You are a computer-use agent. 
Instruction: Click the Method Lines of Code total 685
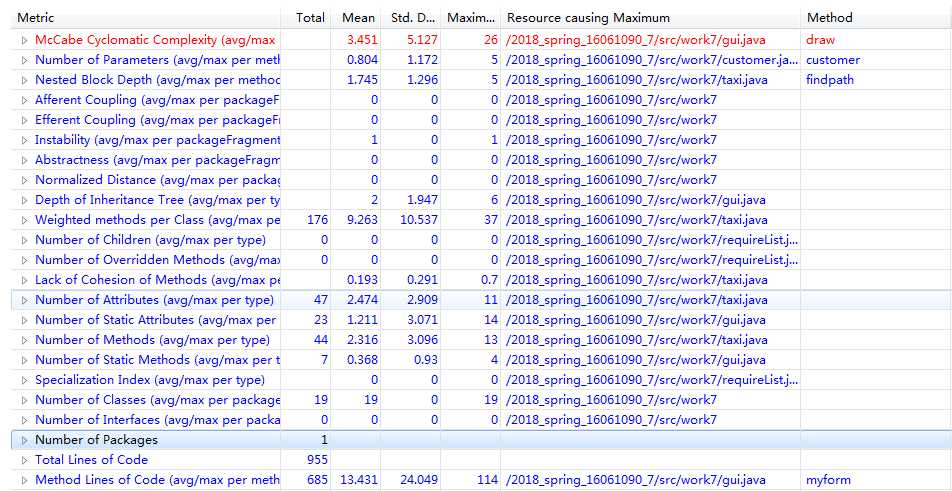(x=317, y=480)
